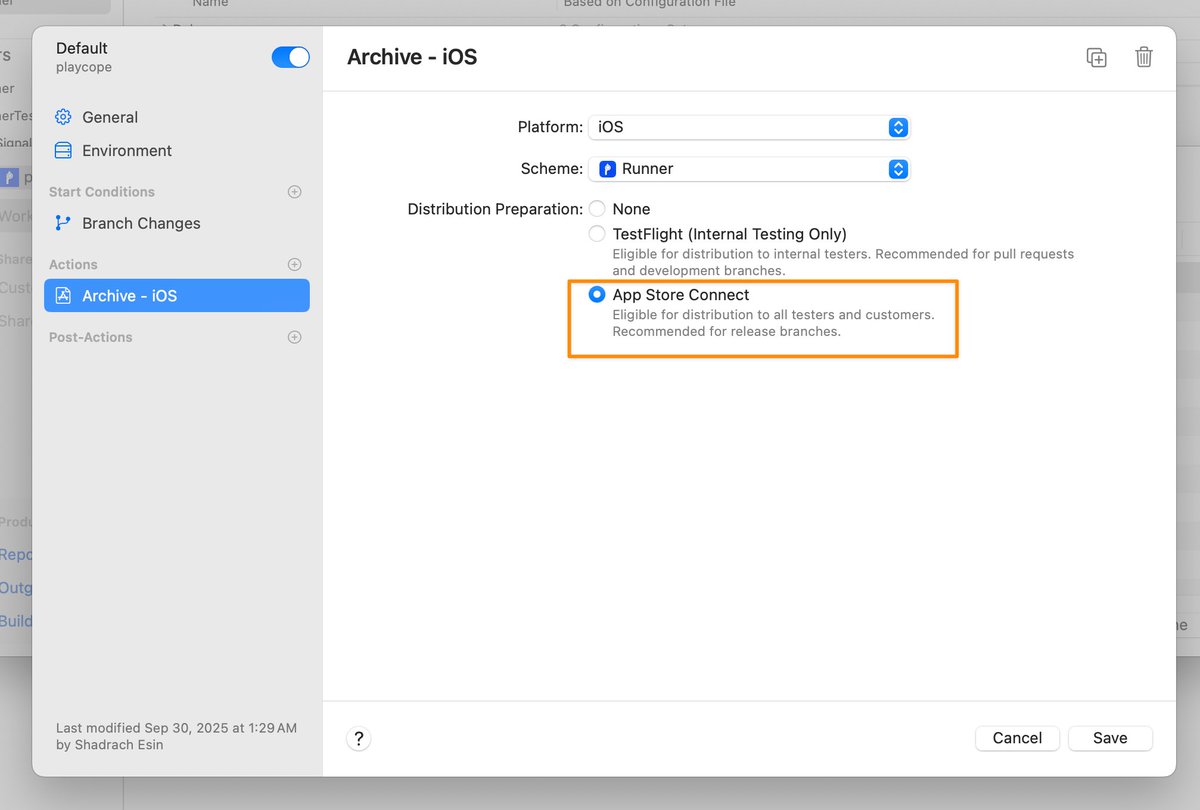Duplicate the Archive - iOS action
Viewport: 1200px width, 810px height.
[x=1097, y=58]
